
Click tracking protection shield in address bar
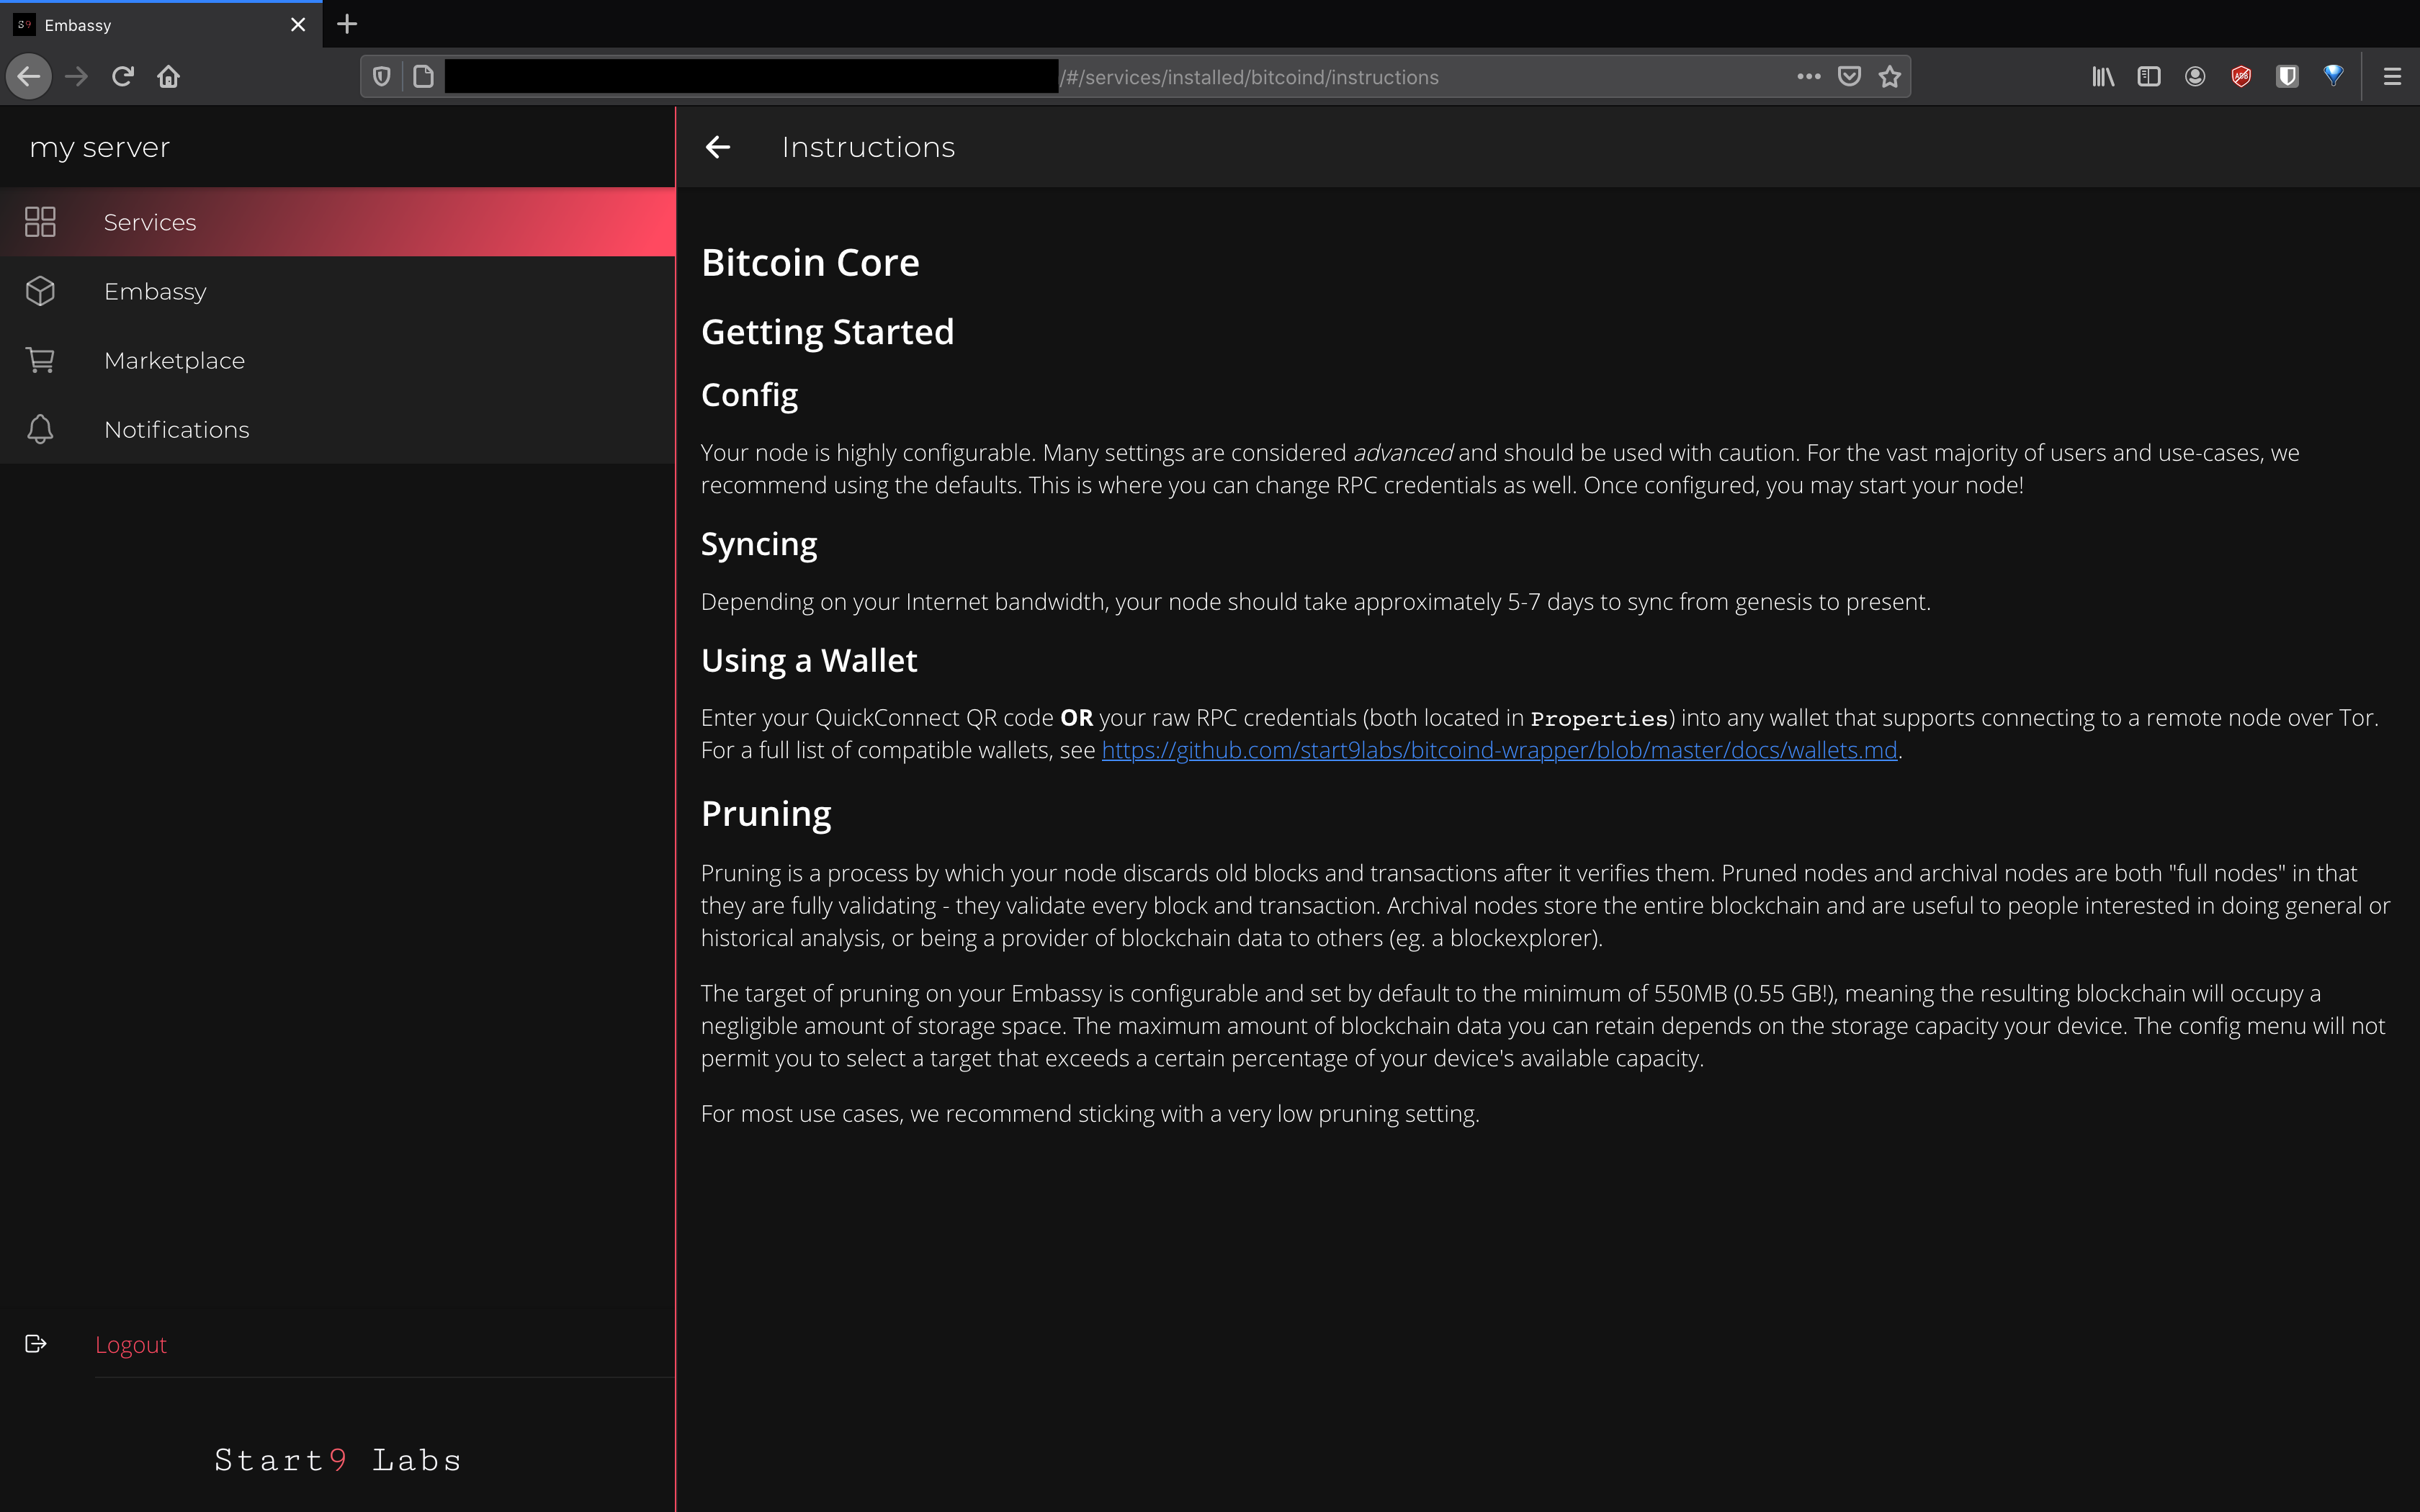[x=381, y=77]
